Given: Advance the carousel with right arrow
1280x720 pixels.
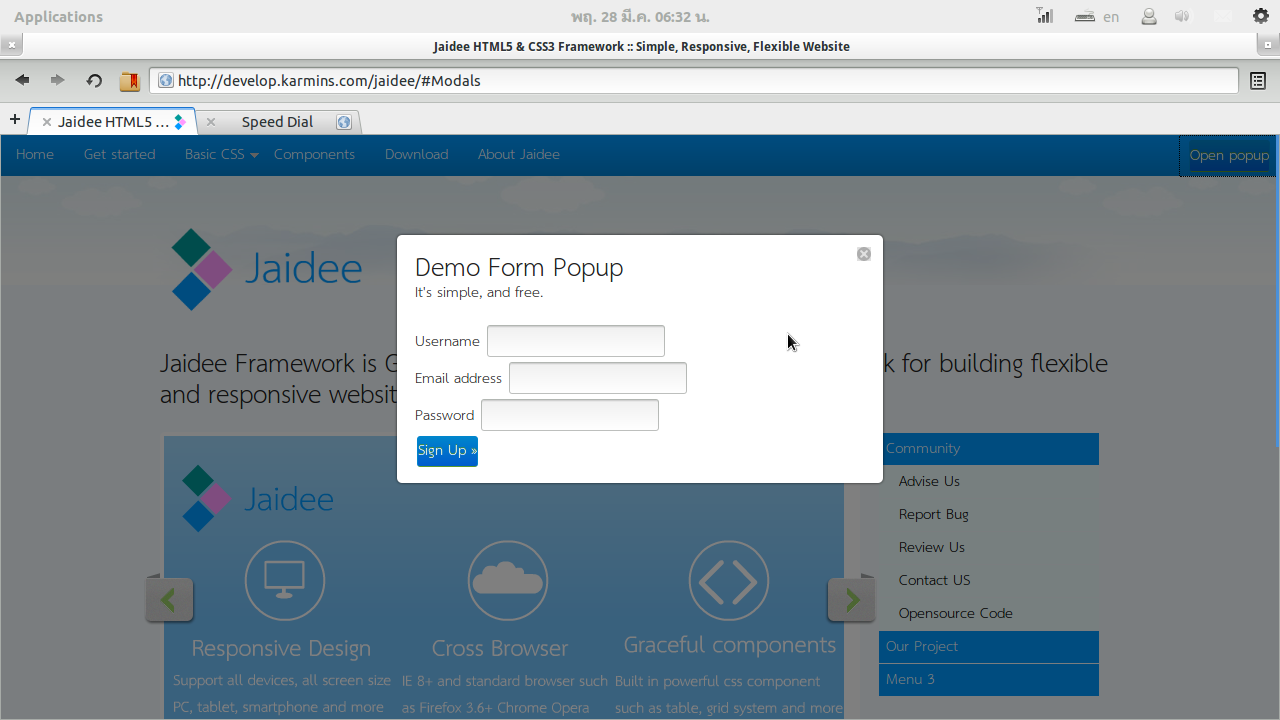Looking at the screenshot, I should click(851, 598).
